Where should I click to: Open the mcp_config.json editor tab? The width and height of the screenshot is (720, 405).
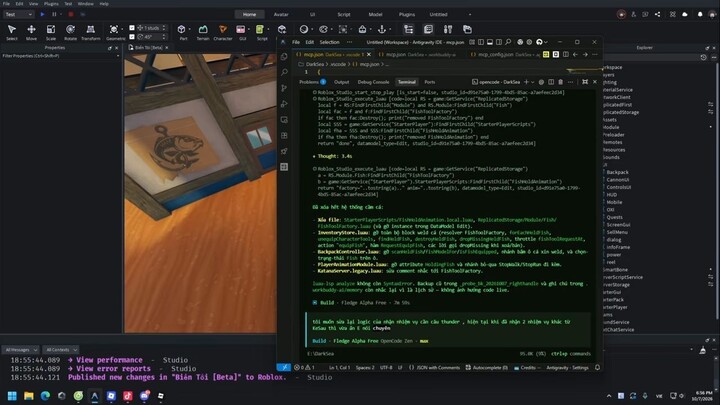click(x=505, y=55)
